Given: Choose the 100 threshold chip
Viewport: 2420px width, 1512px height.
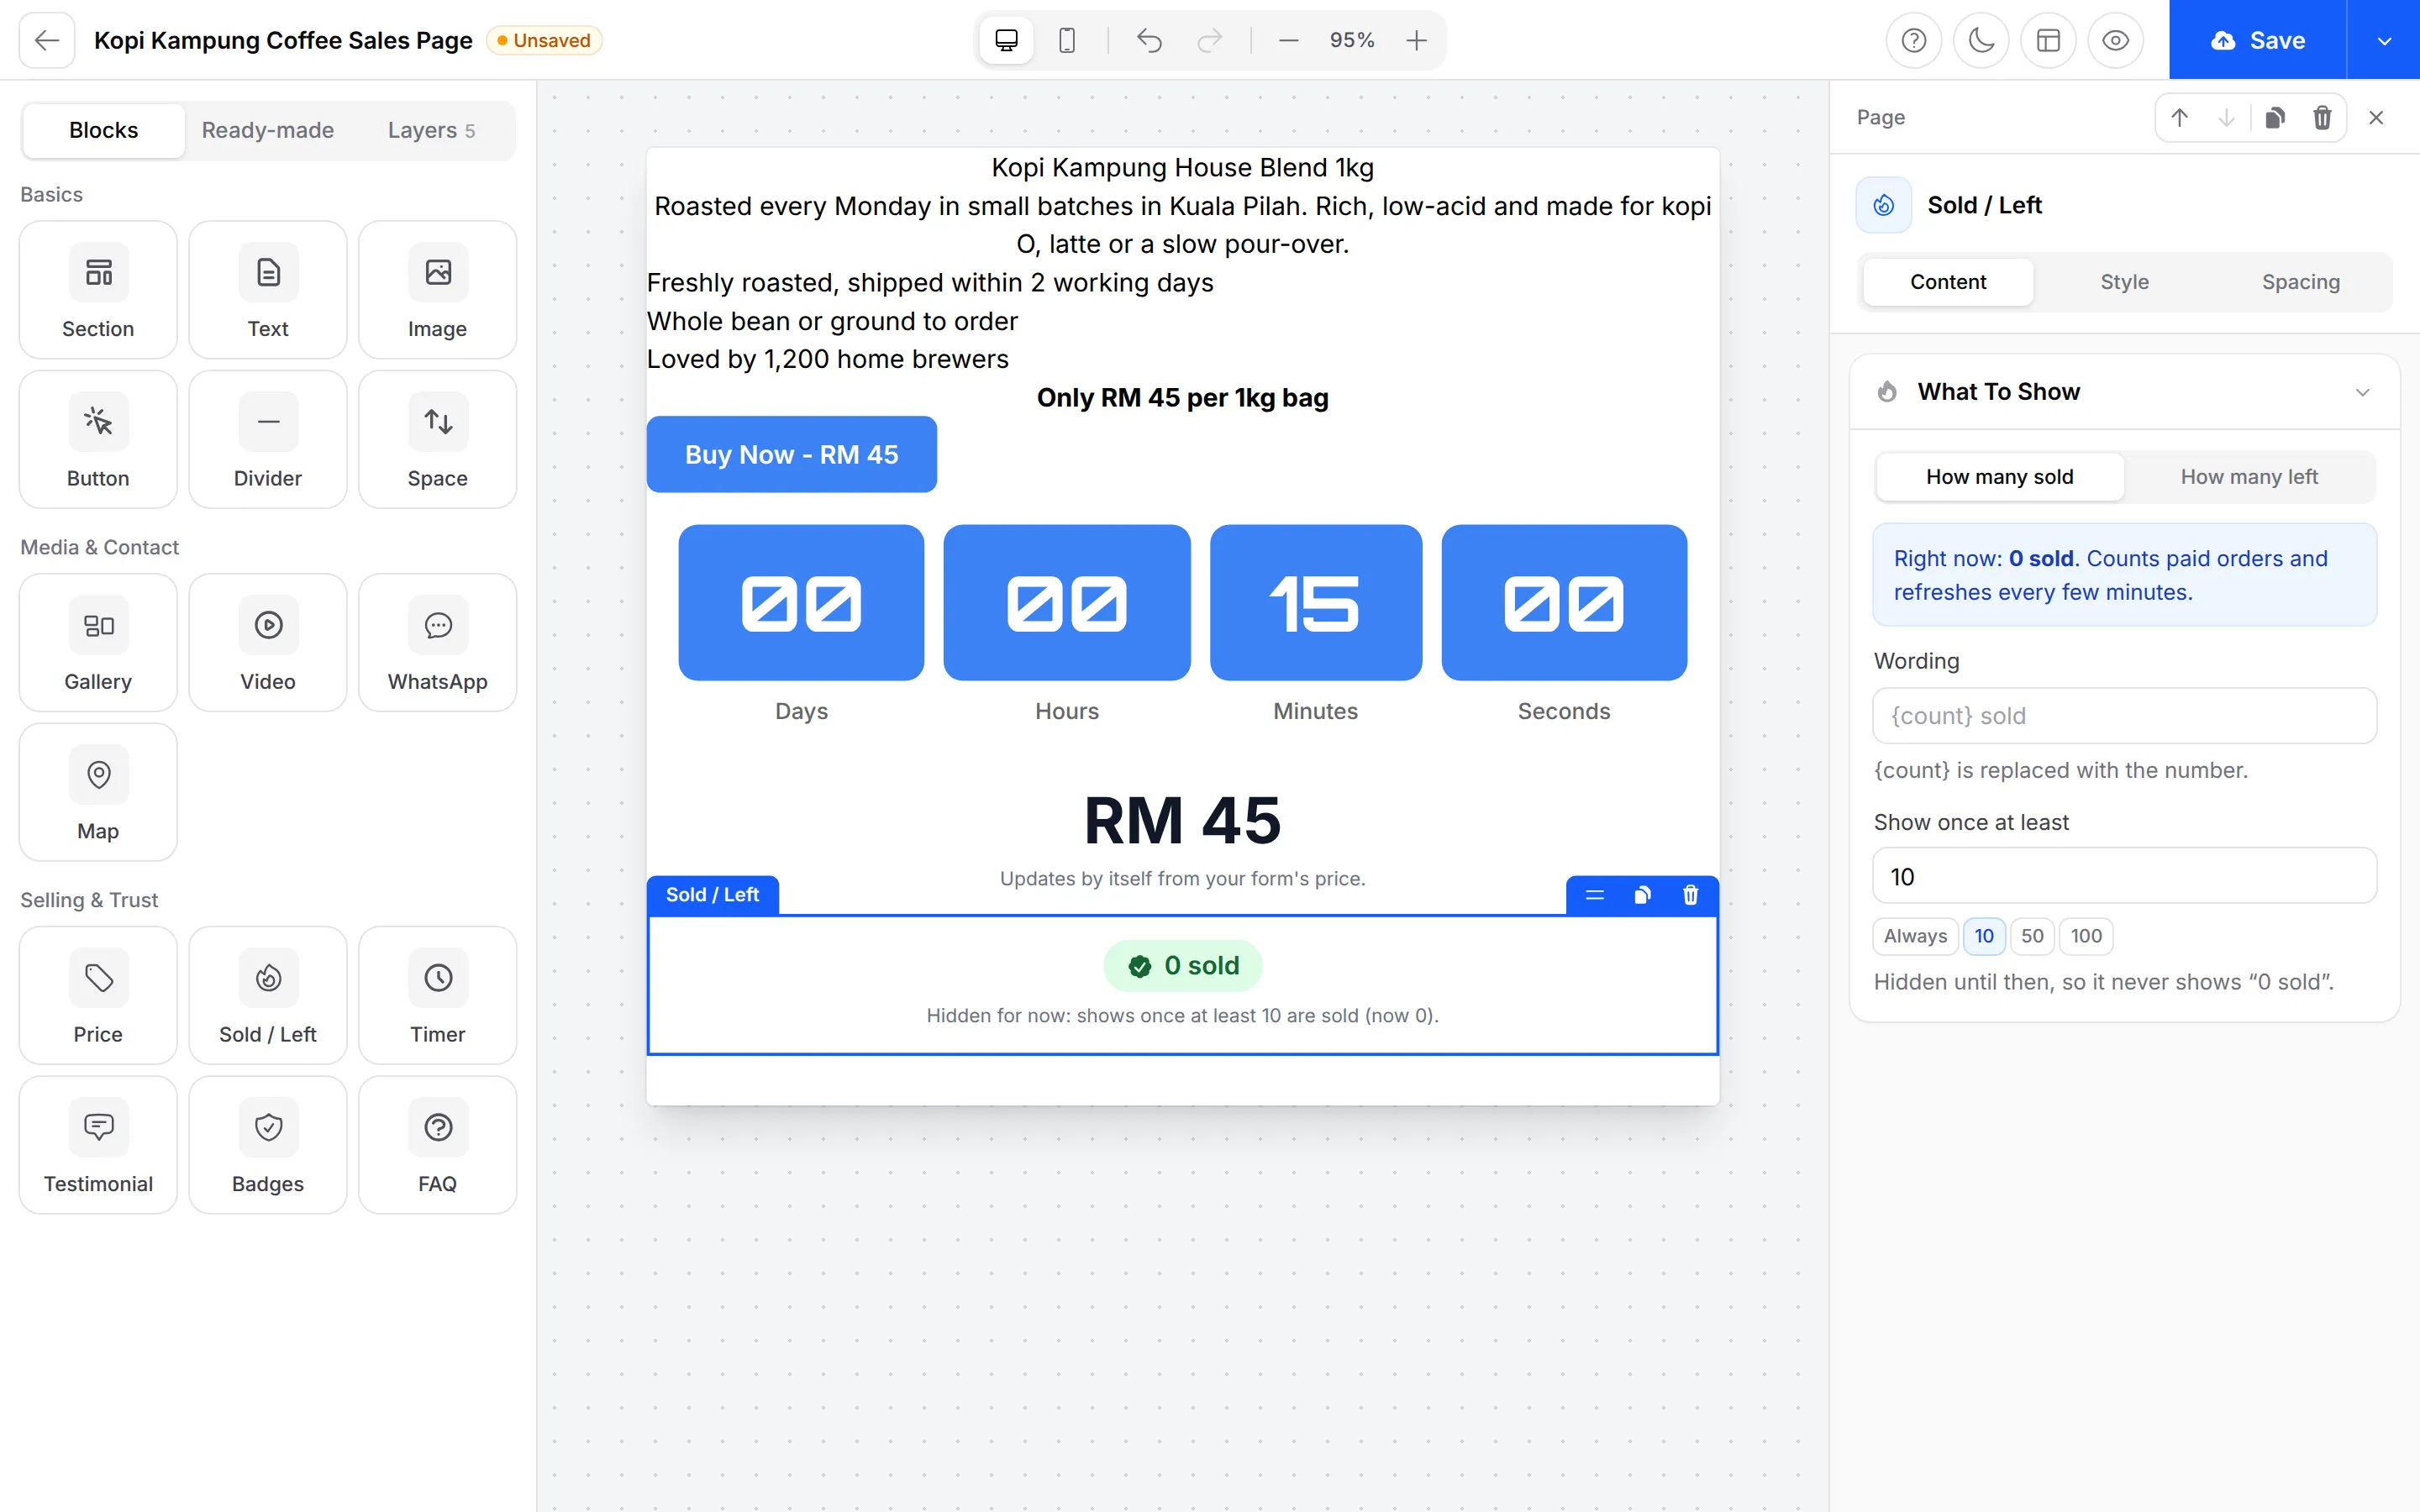Looking at the screenshot, I should click(2086, 936).
